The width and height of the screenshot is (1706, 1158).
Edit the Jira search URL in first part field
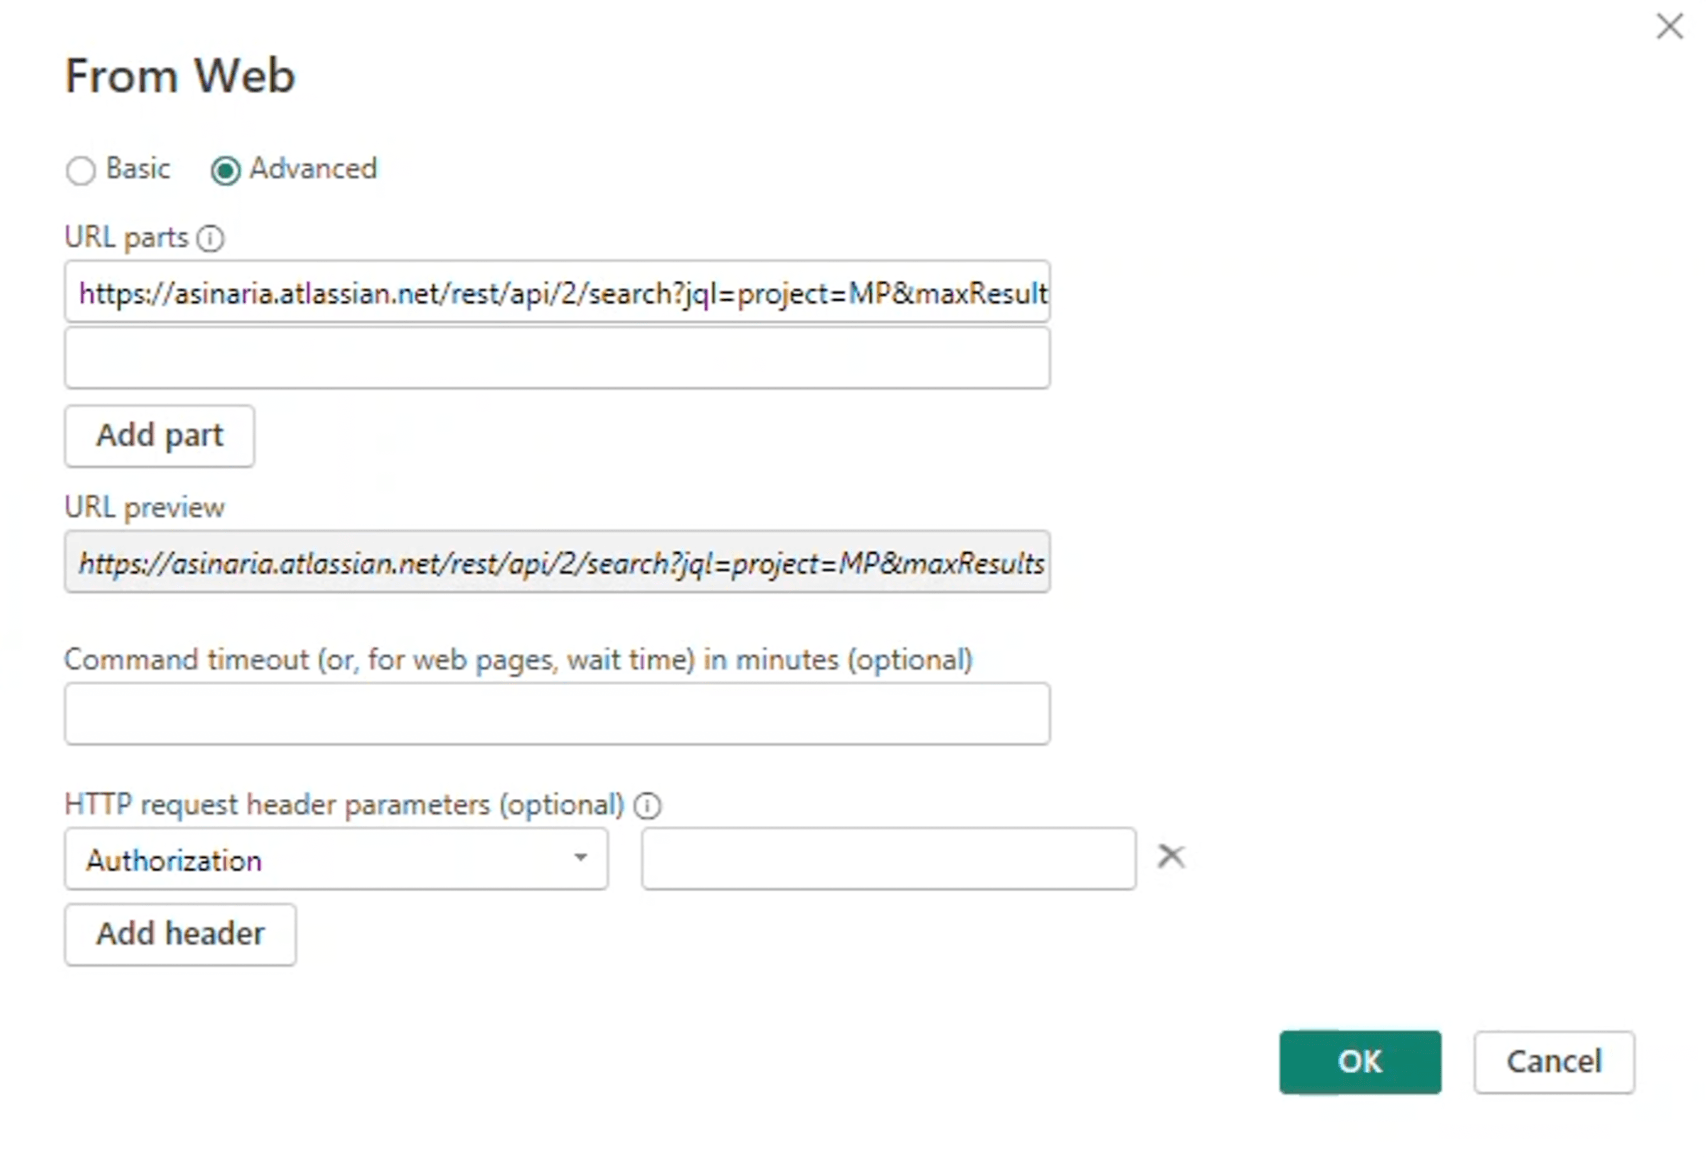556,292
